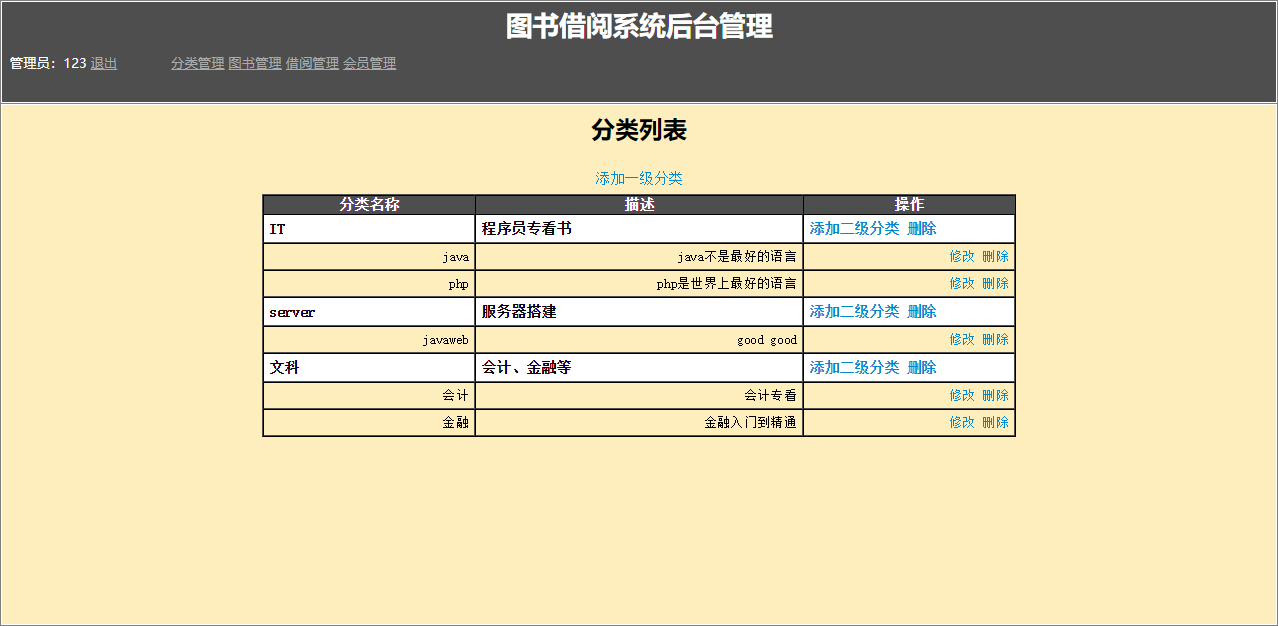The width and height of the screenshot is (1278, 626).
Task: Select the 描述 column header
Action: click(639, 205)
